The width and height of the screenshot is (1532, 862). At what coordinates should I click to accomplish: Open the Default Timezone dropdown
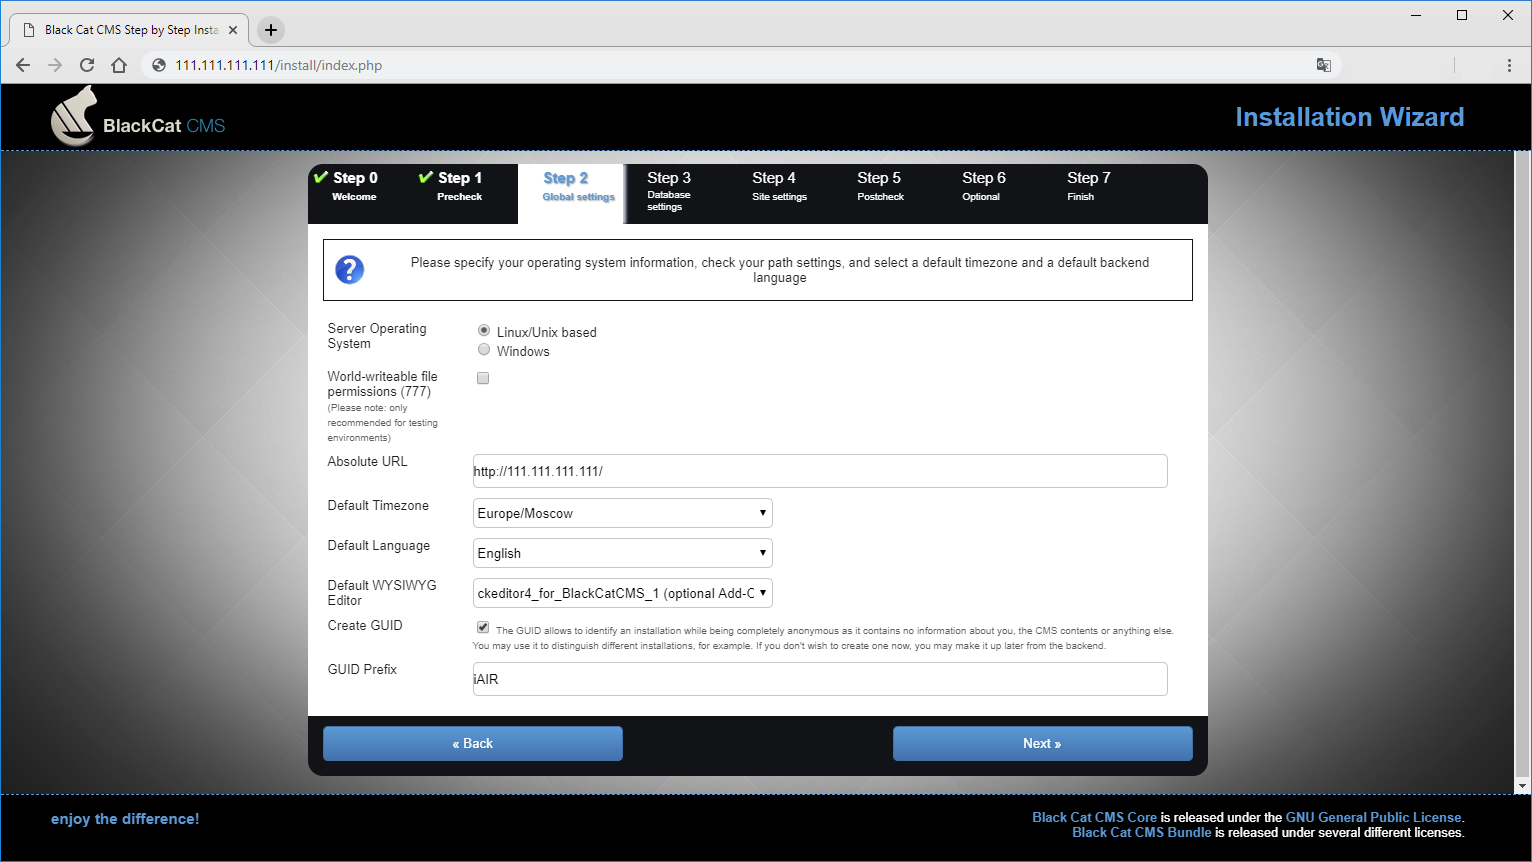click(x=622, y=513)
